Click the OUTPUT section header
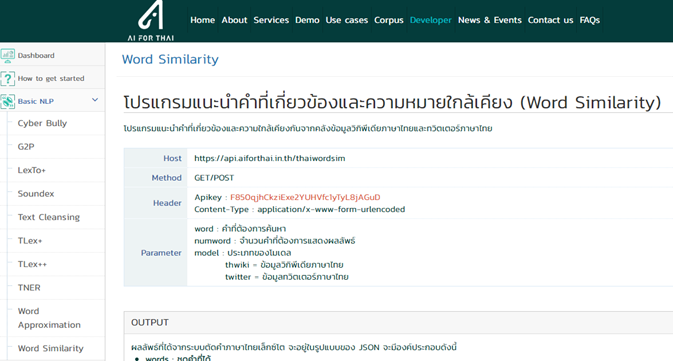This screenshot has height=361, width=673. coord(150,322)
